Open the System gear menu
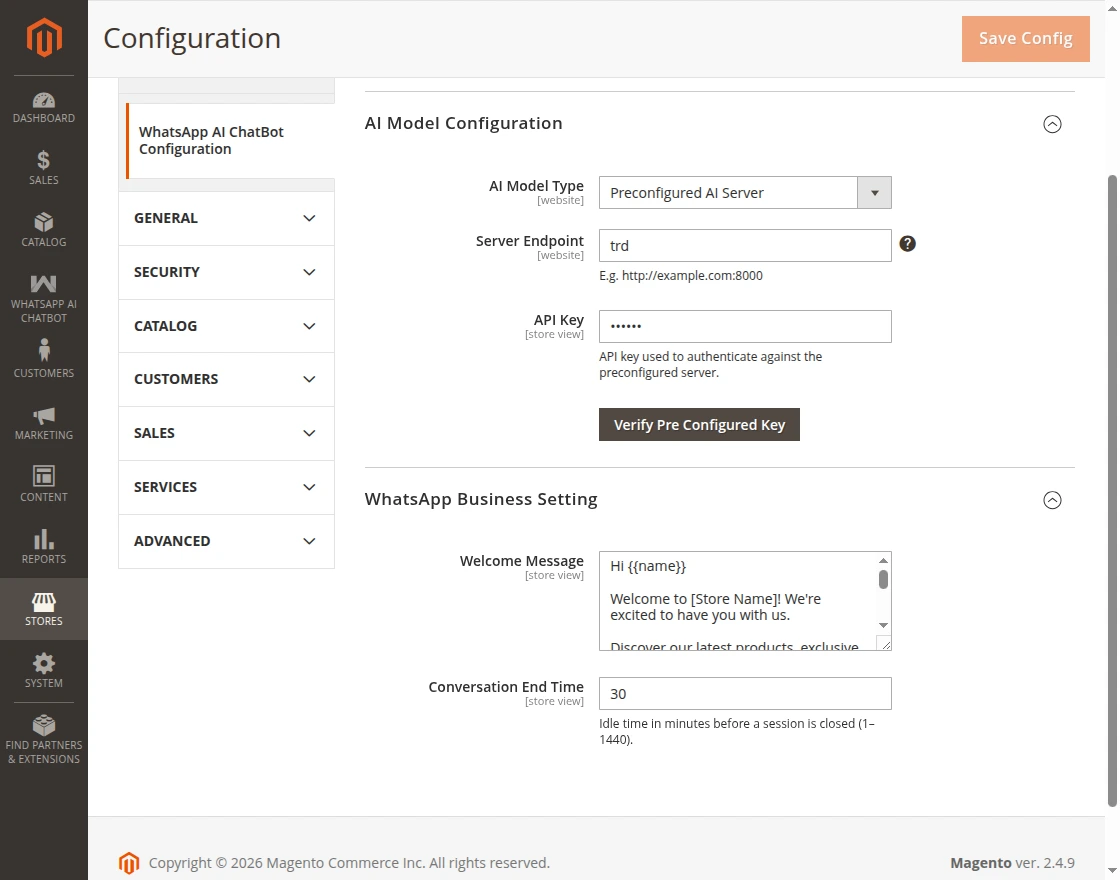 click(44, 671)
